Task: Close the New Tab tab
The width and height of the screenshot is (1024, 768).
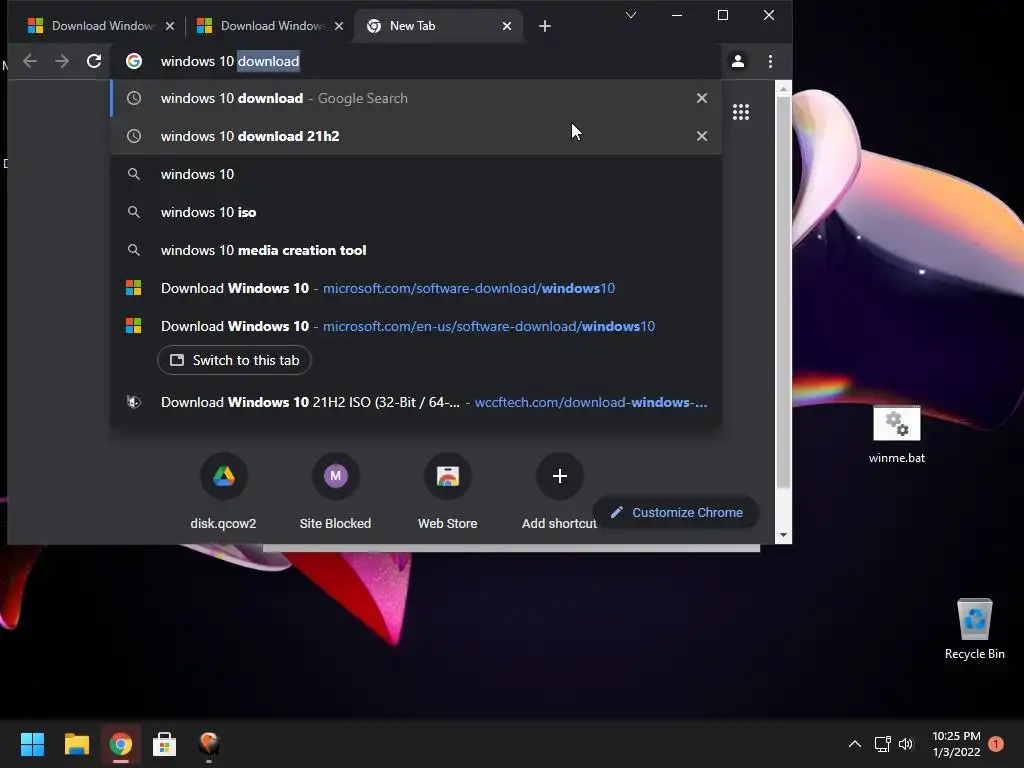Action: pos(507,26)
